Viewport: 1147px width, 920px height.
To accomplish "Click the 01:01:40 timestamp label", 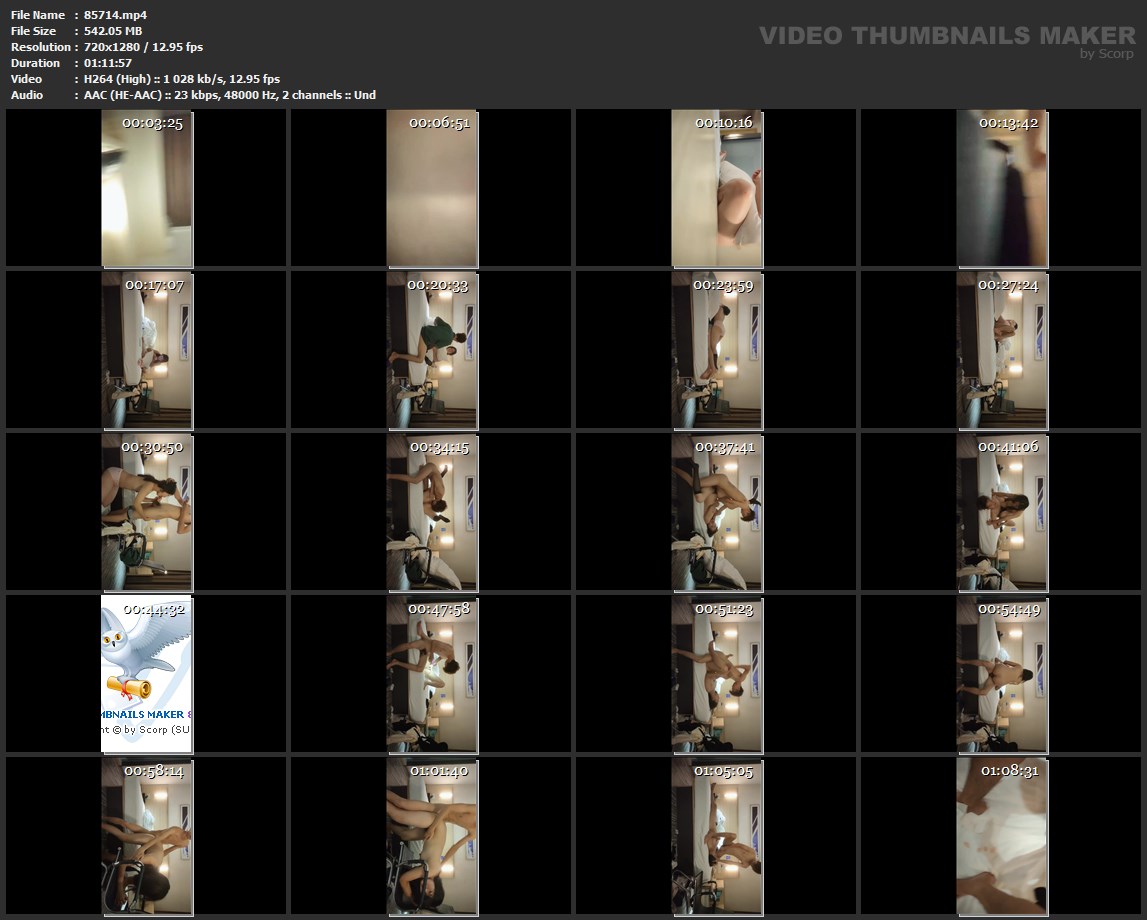I will [x=438, y=771].
